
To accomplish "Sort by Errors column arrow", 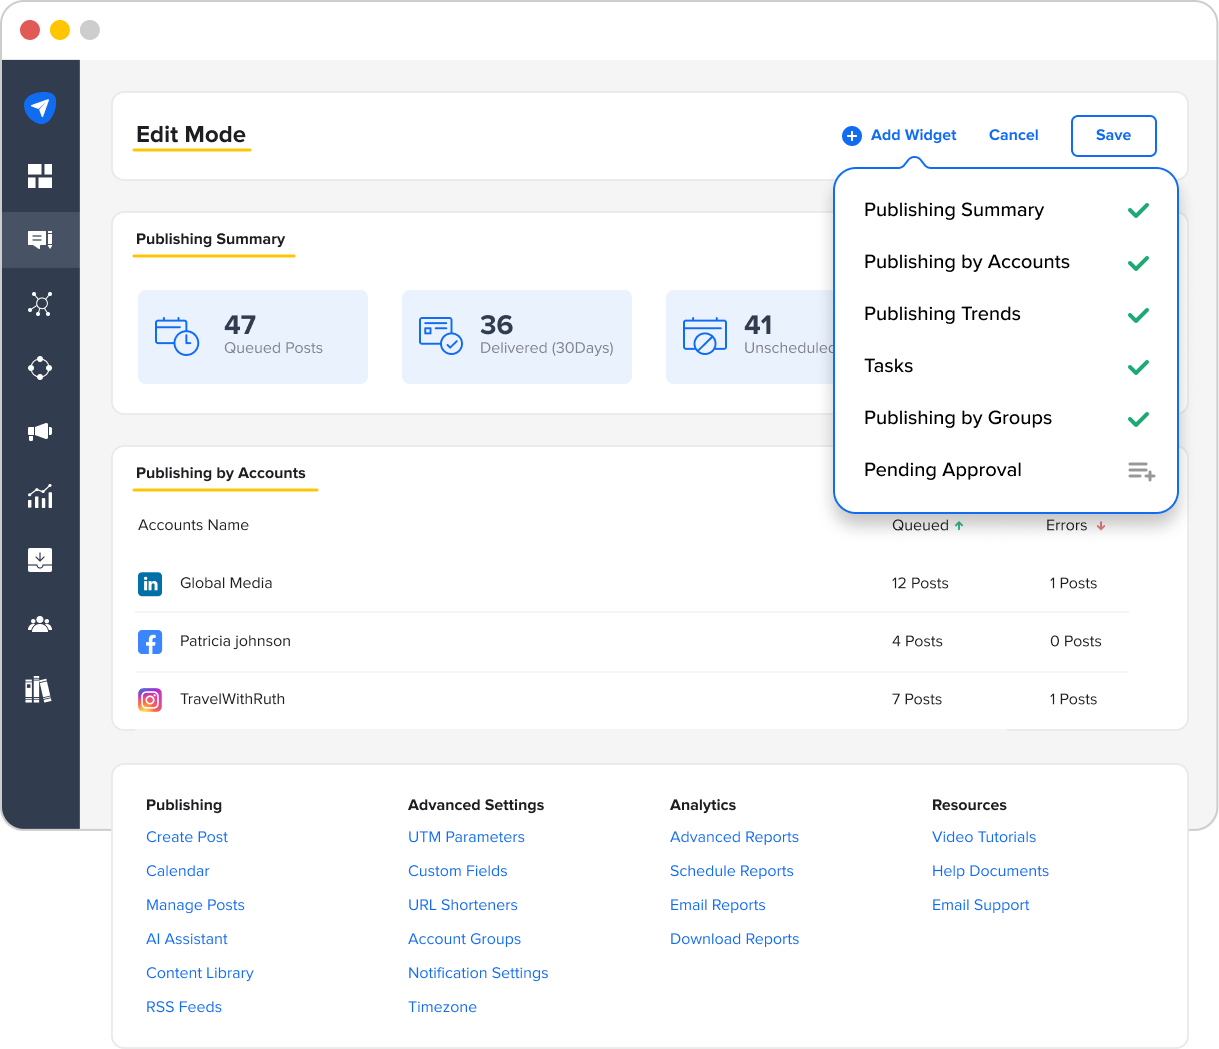I will click(x=1101, y=526).
